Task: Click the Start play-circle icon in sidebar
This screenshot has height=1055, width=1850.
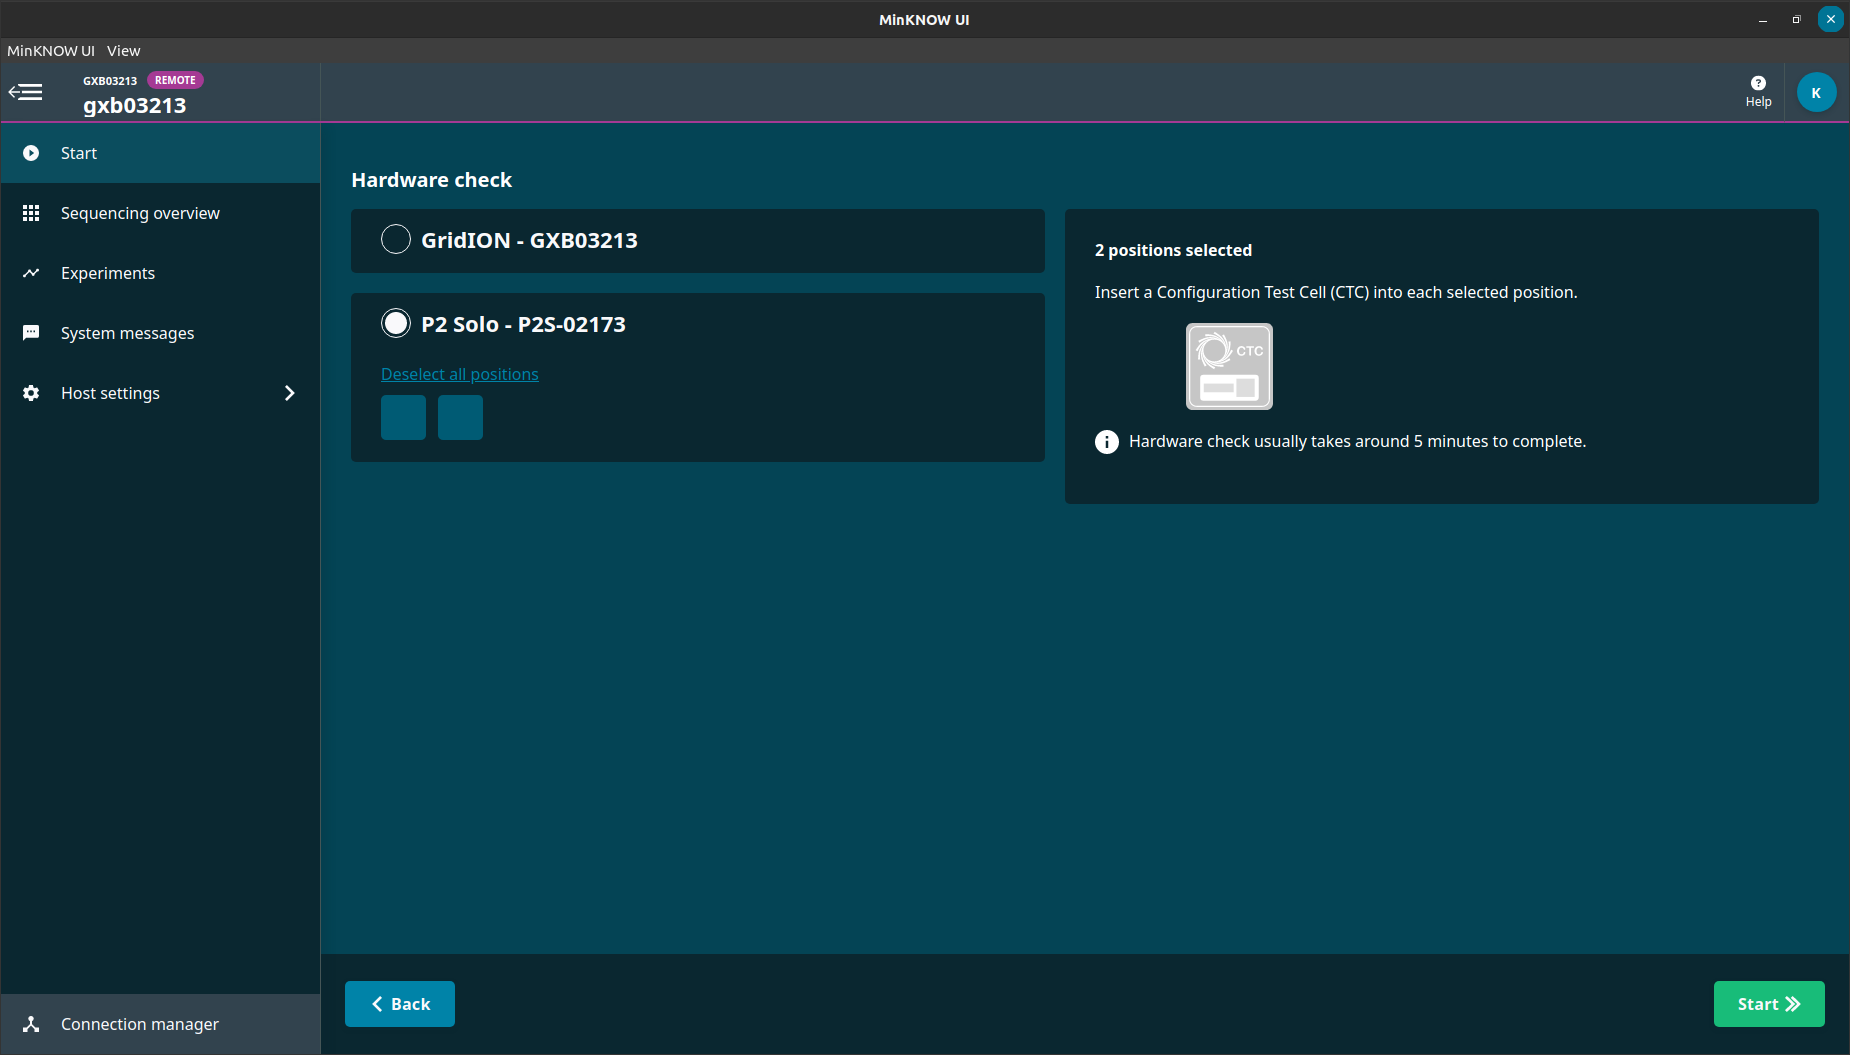Action: tap(31, 153)
